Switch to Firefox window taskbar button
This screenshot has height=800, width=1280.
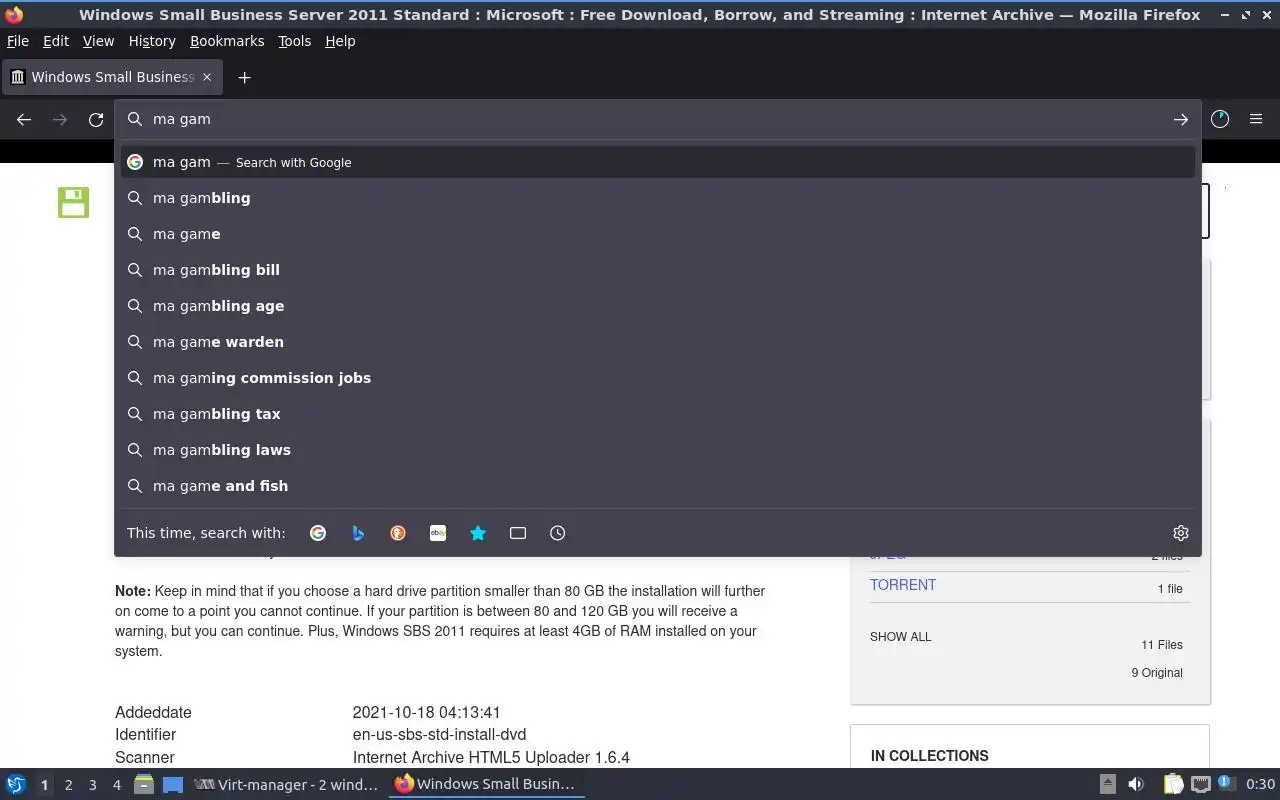tap(487, 784)
